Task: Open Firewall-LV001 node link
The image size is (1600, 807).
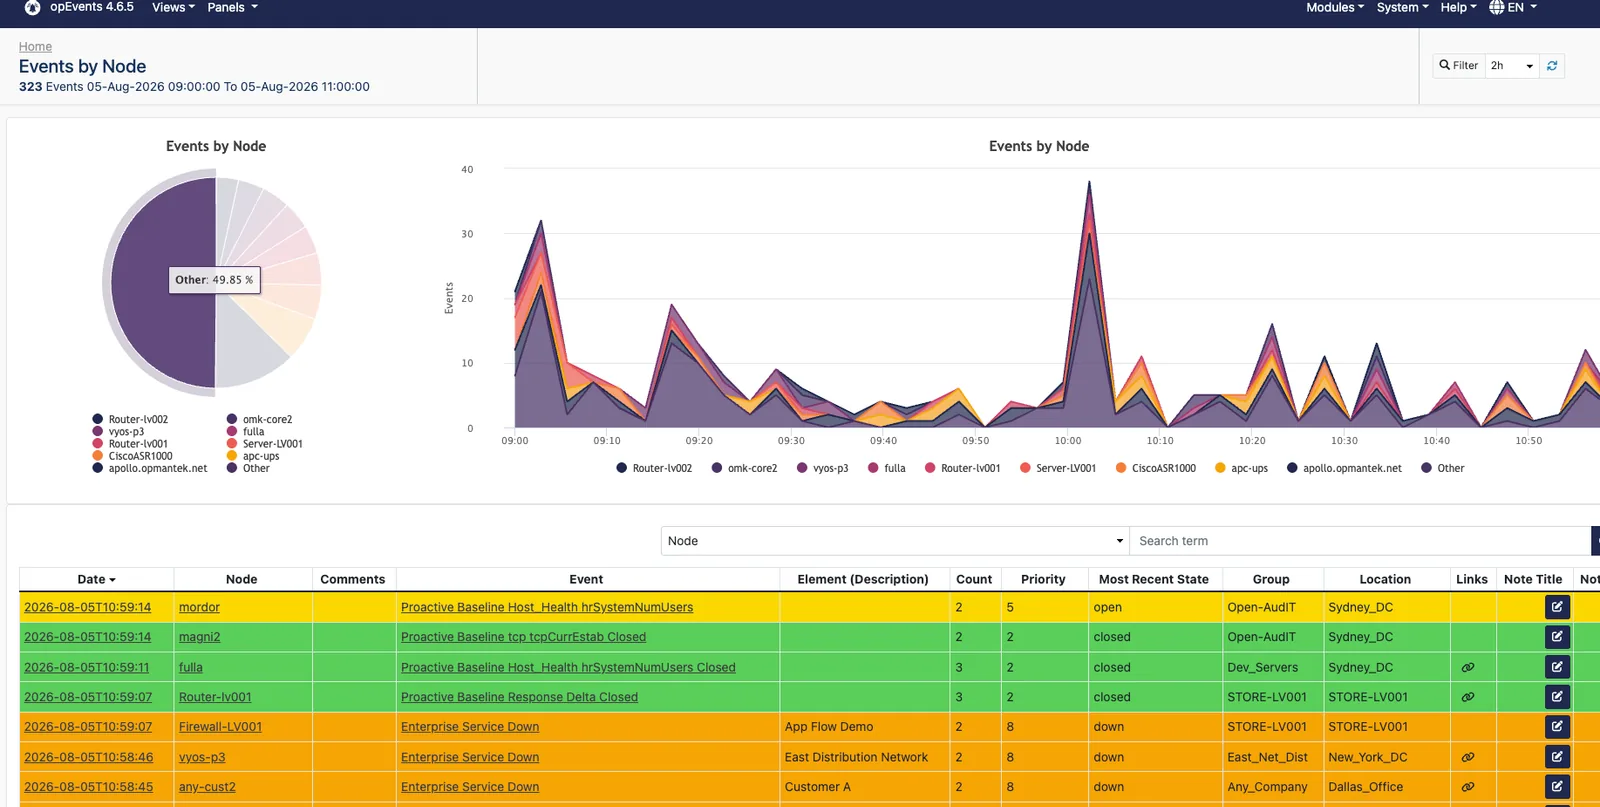Action: [x=220, y=727]
